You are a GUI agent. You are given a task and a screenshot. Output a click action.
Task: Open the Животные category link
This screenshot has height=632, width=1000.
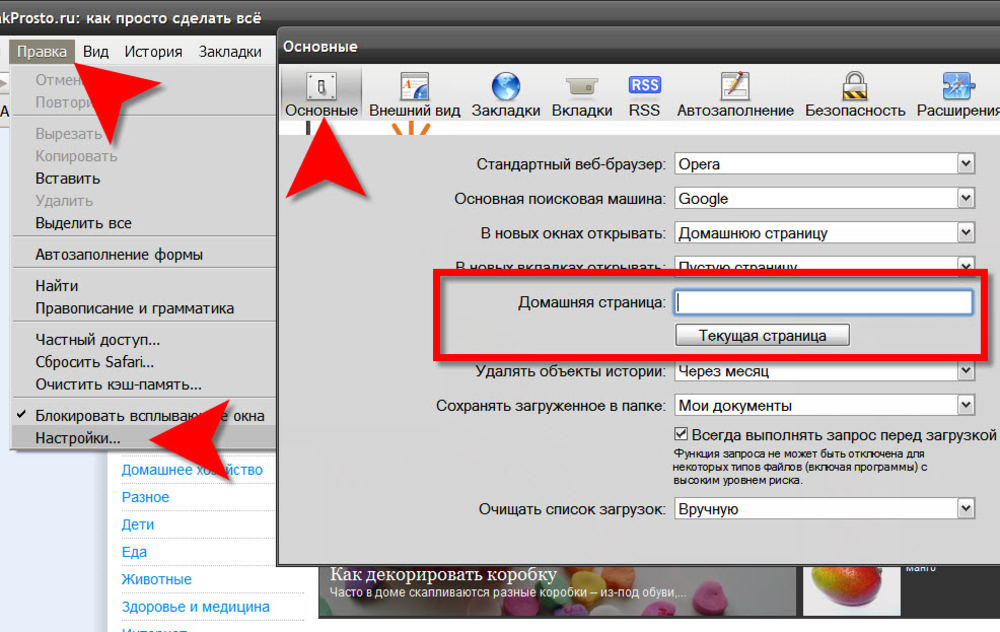pyautogui.click(x=156, y=579)
